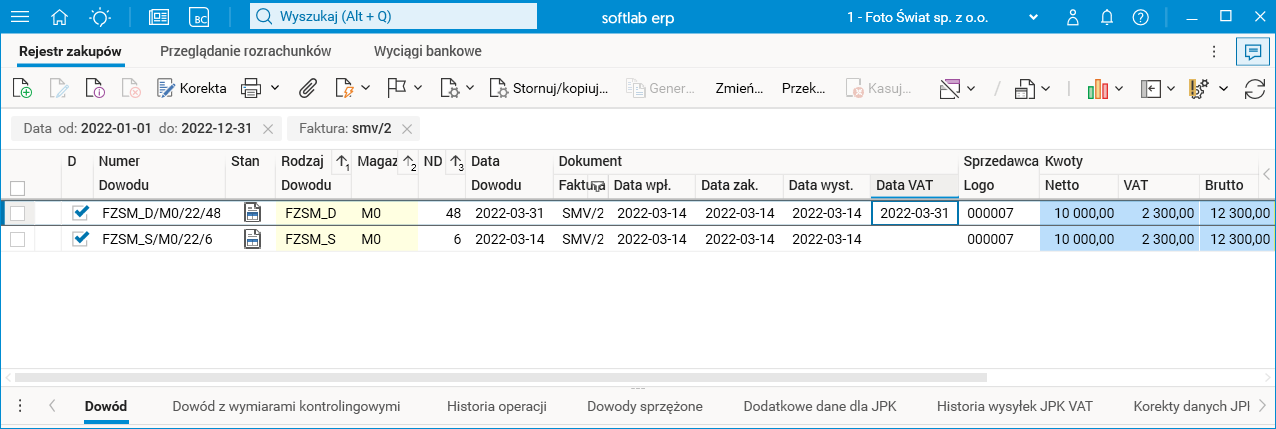
Task: Tick the selection checkbox for row FZSM_D/M0/22/48
Action: click(x=17, y=212)
